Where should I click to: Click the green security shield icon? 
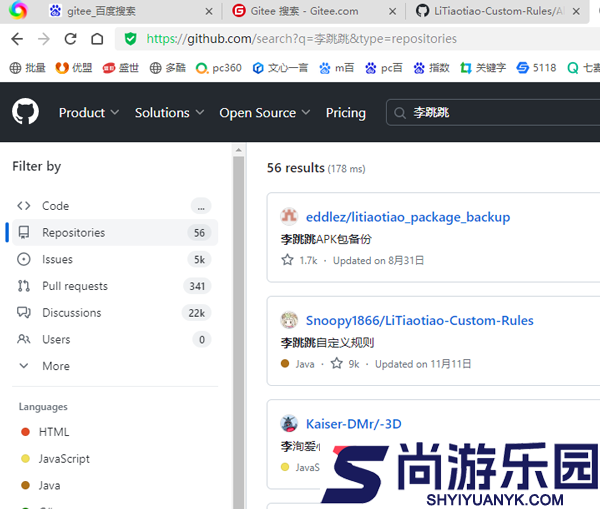(130, 39)
